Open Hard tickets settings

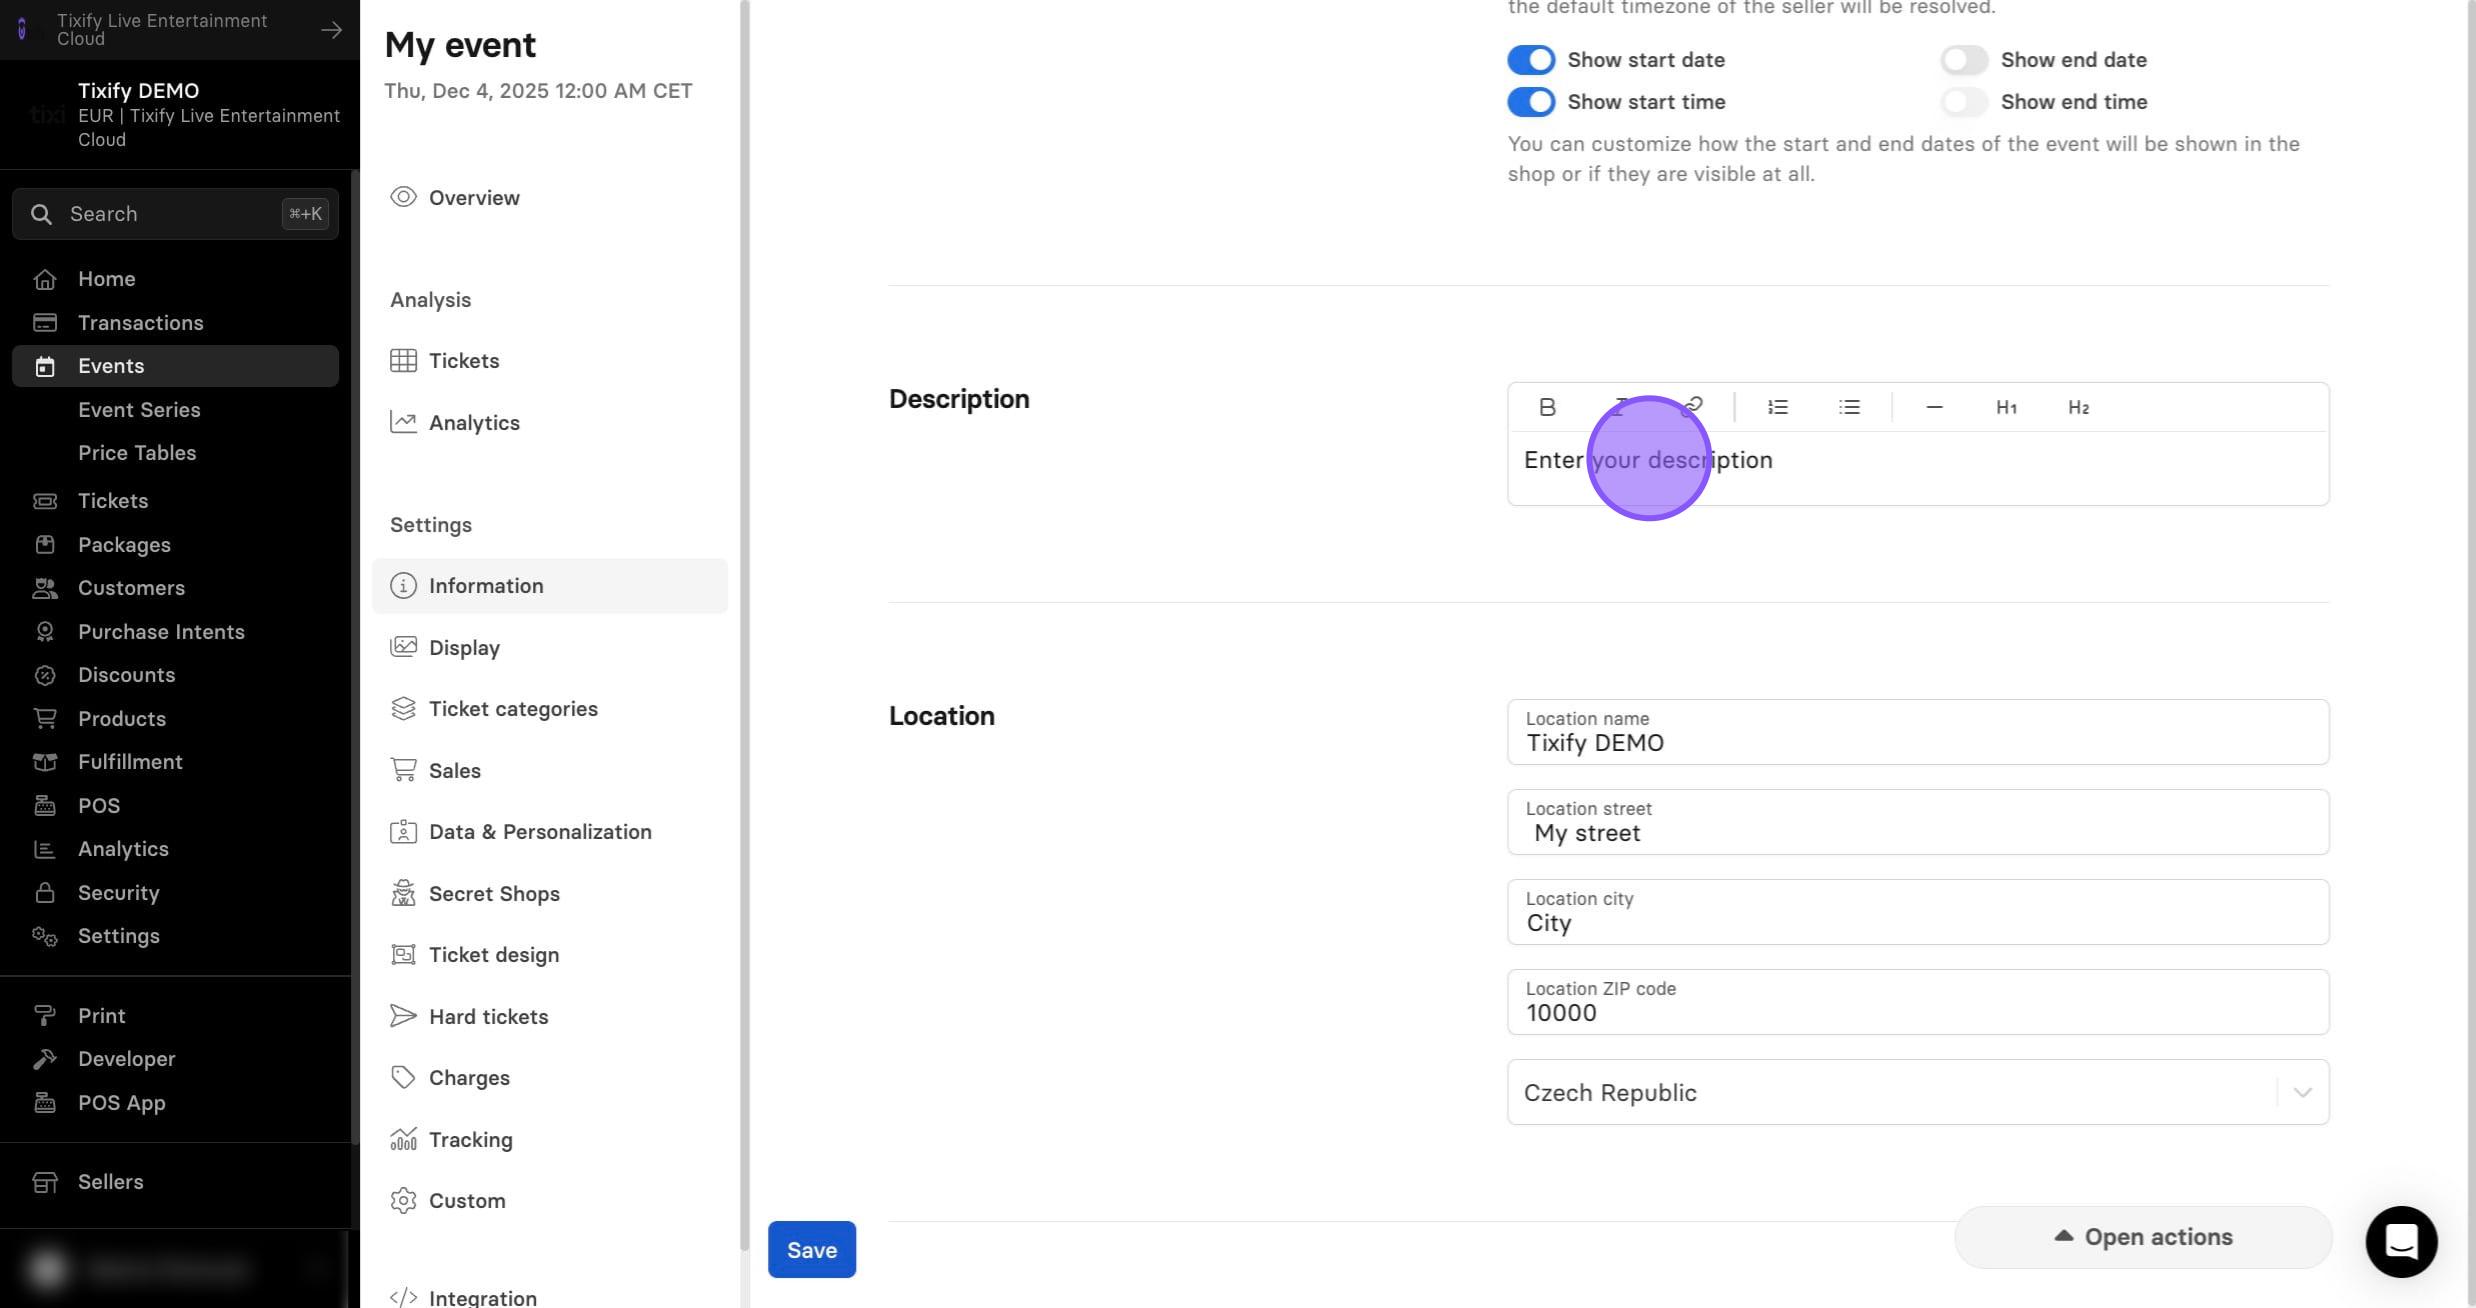(x=550, y=1017)
